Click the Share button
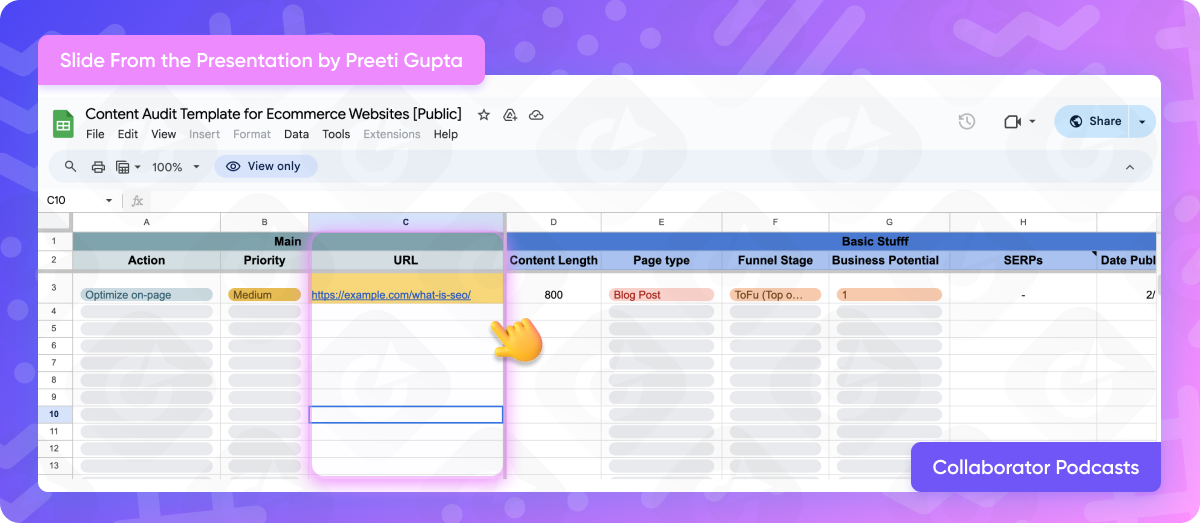Screen dimensions: 1200x523 point(1094,121)
